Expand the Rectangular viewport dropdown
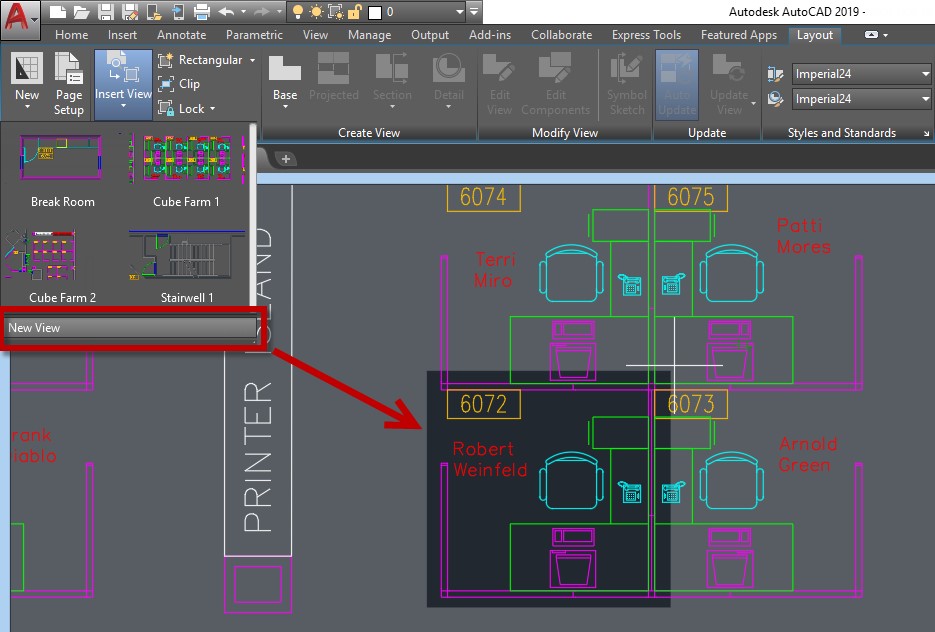Screen dimensions: 935x632 pos(252,60)
